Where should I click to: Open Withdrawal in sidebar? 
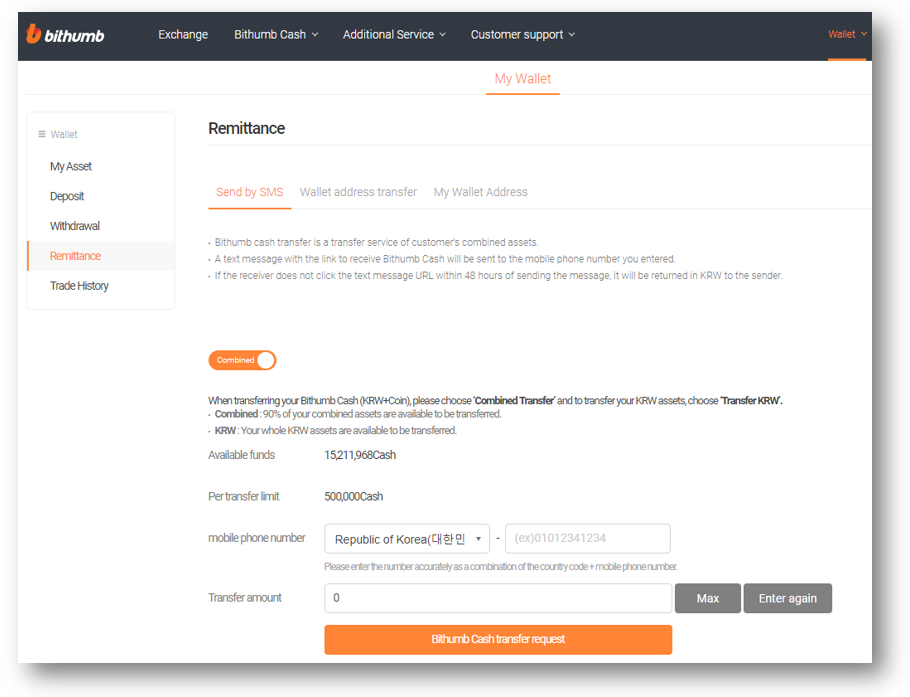pyautogui.click(x=75, y=226)
